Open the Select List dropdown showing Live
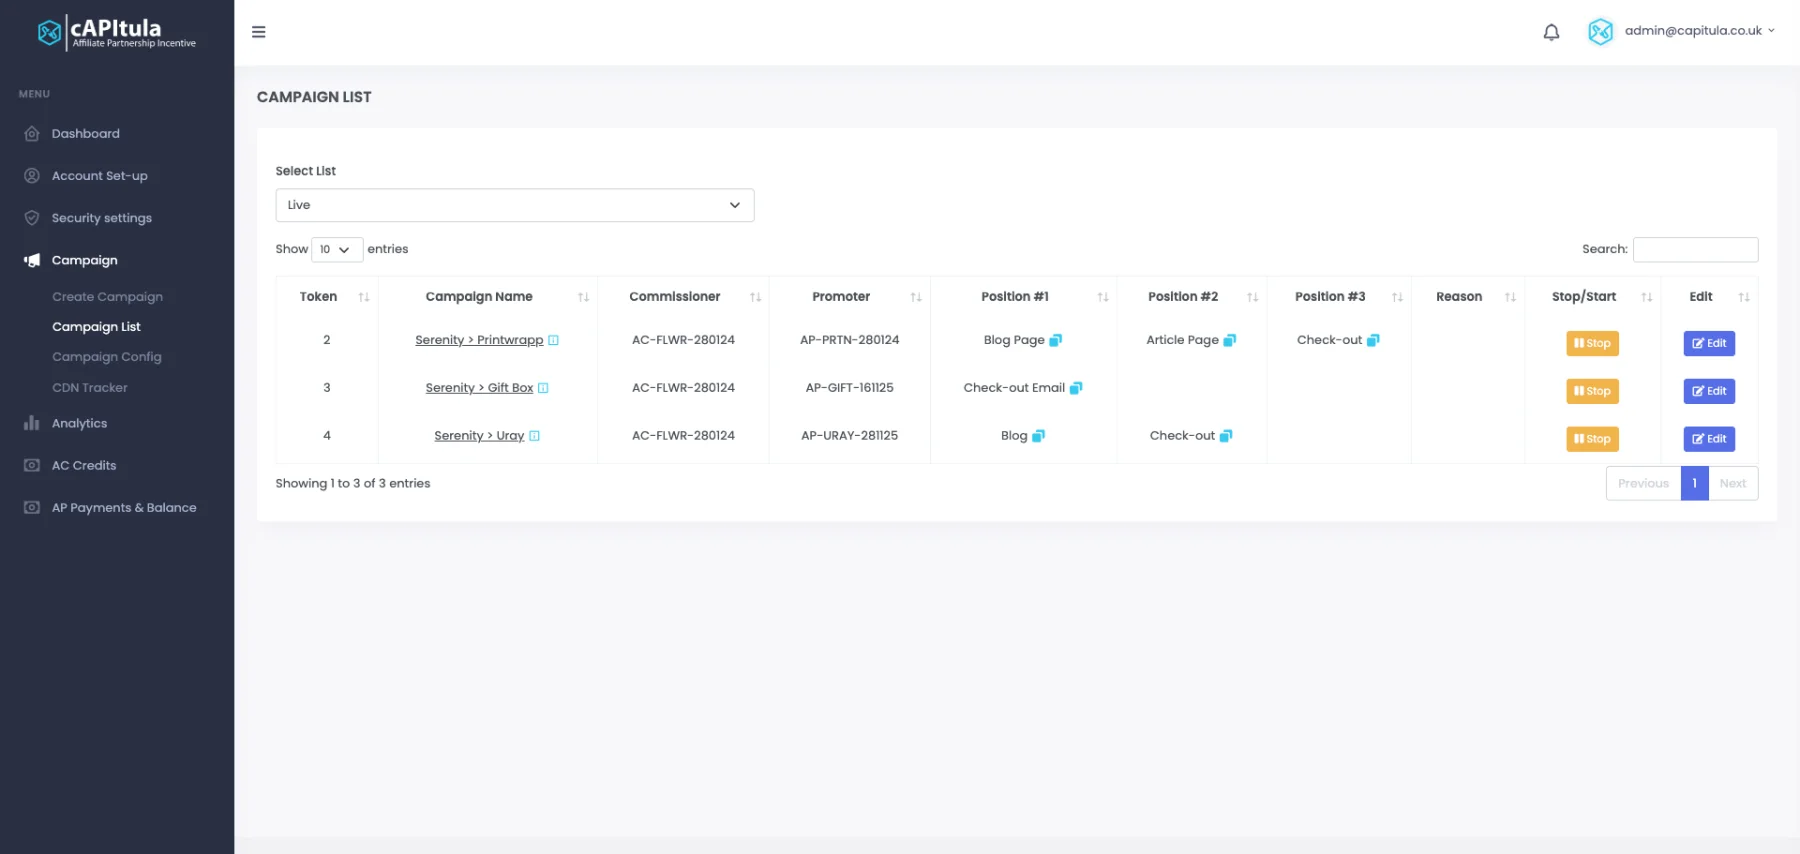The image size is (1800, 854). click(x=515, y=205)
